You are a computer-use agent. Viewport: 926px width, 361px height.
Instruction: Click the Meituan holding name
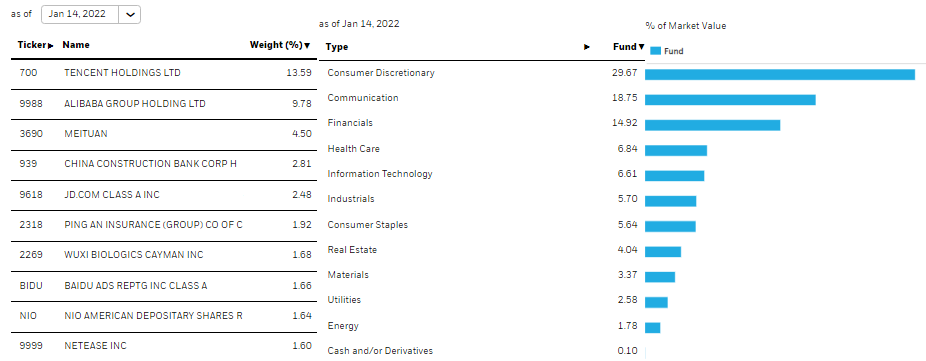pos(86,134)
